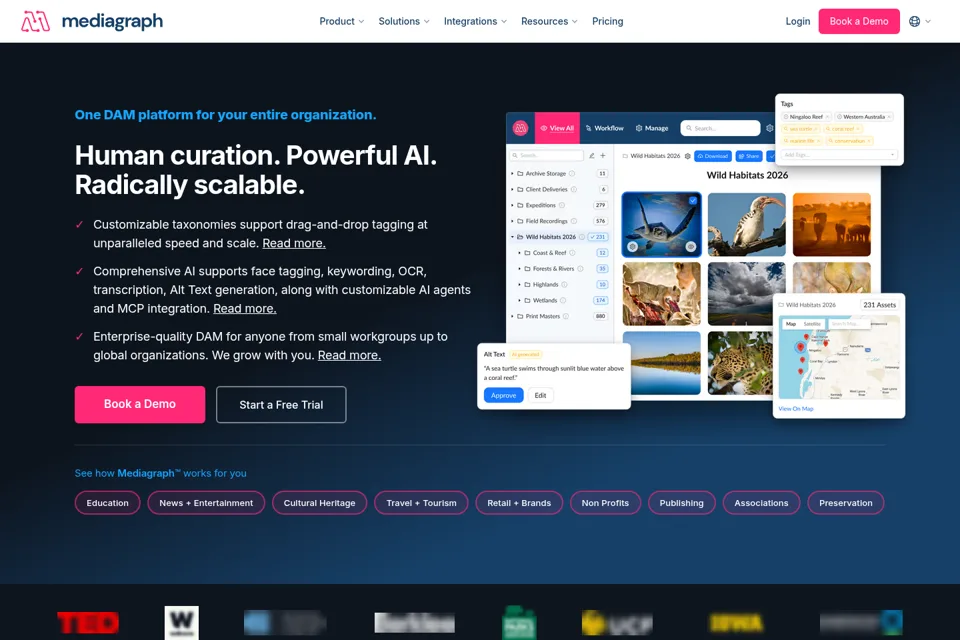Click the red TED logo in the customer strip
Image resolution: width=960 pixels, height=640 pixels.
88,623
